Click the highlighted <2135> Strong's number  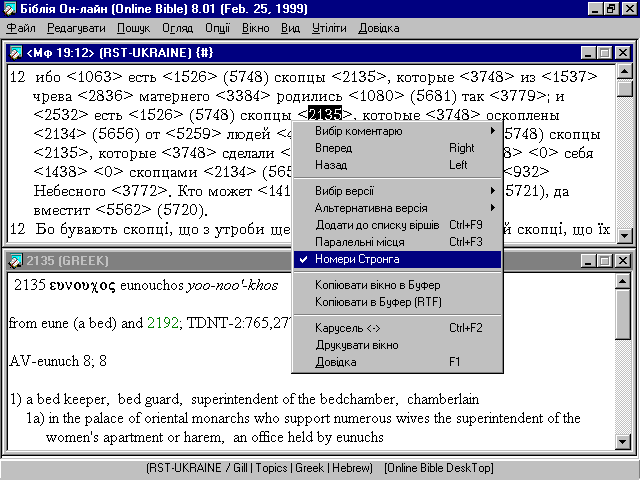[x=326, y=115]
